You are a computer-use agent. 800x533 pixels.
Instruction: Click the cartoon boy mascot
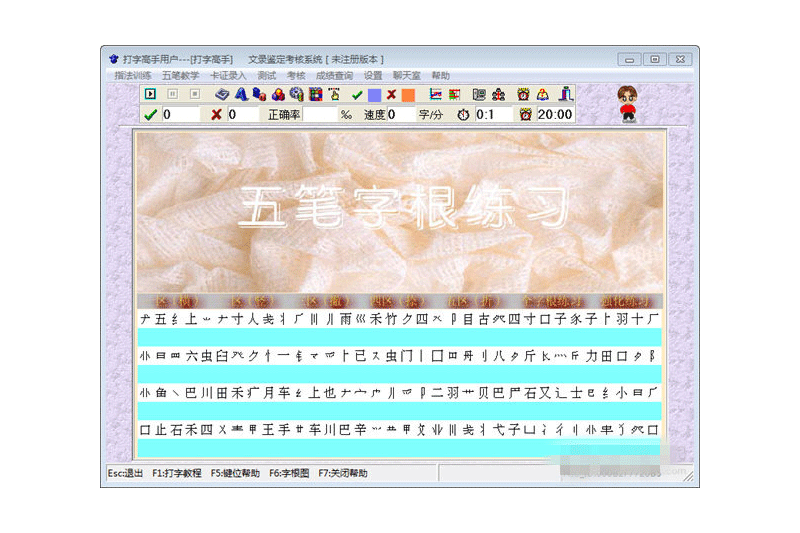pyautogui.click(x=628, y=104)
